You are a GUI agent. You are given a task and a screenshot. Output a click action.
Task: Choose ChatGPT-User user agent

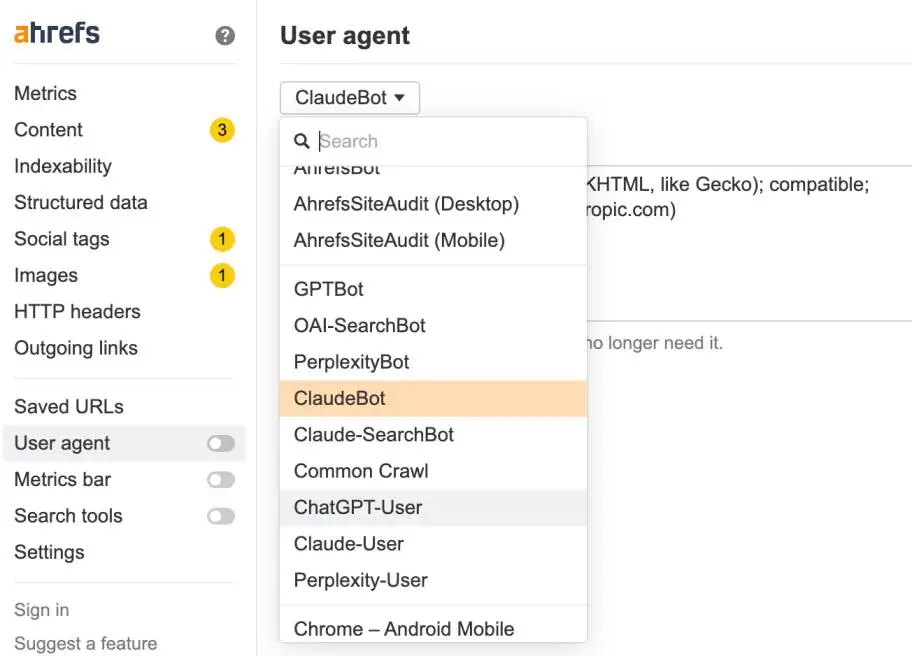tap(433, 508)
